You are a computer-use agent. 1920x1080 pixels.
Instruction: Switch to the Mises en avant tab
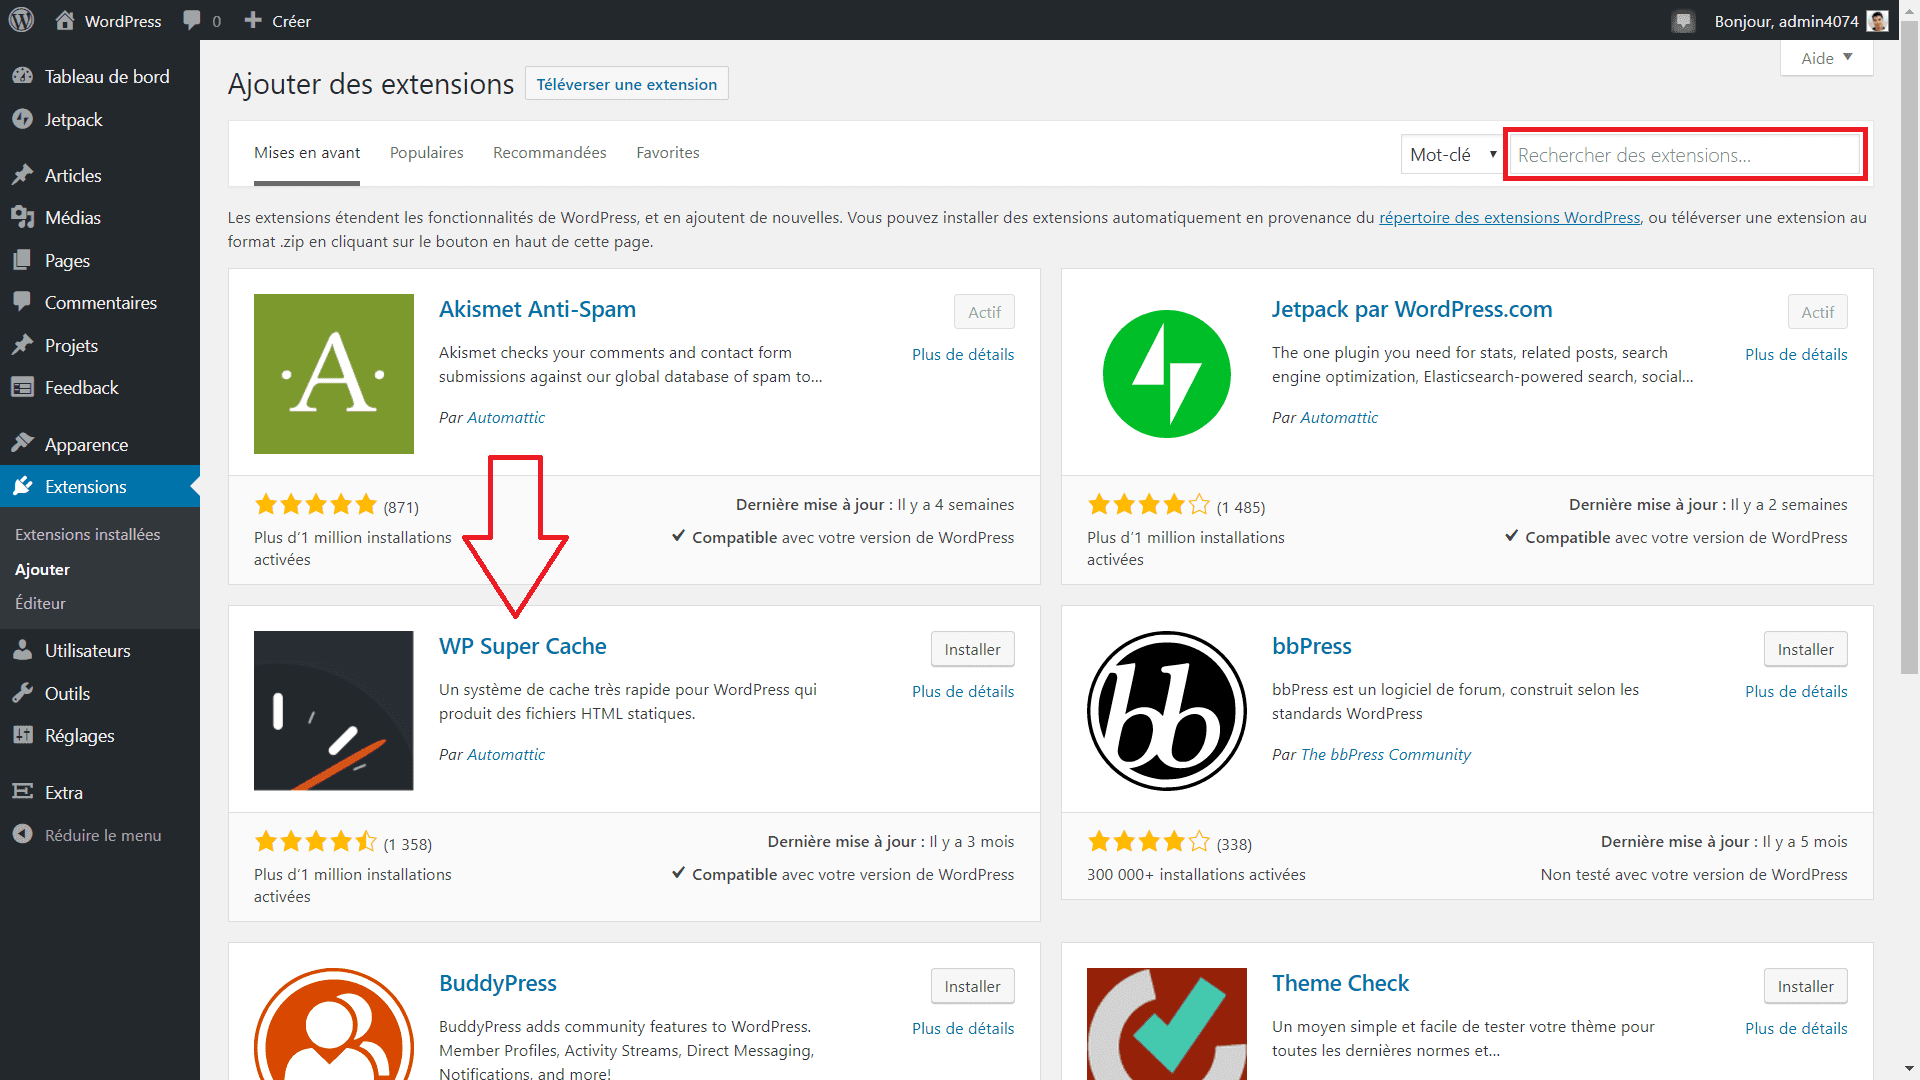(307, 153)
